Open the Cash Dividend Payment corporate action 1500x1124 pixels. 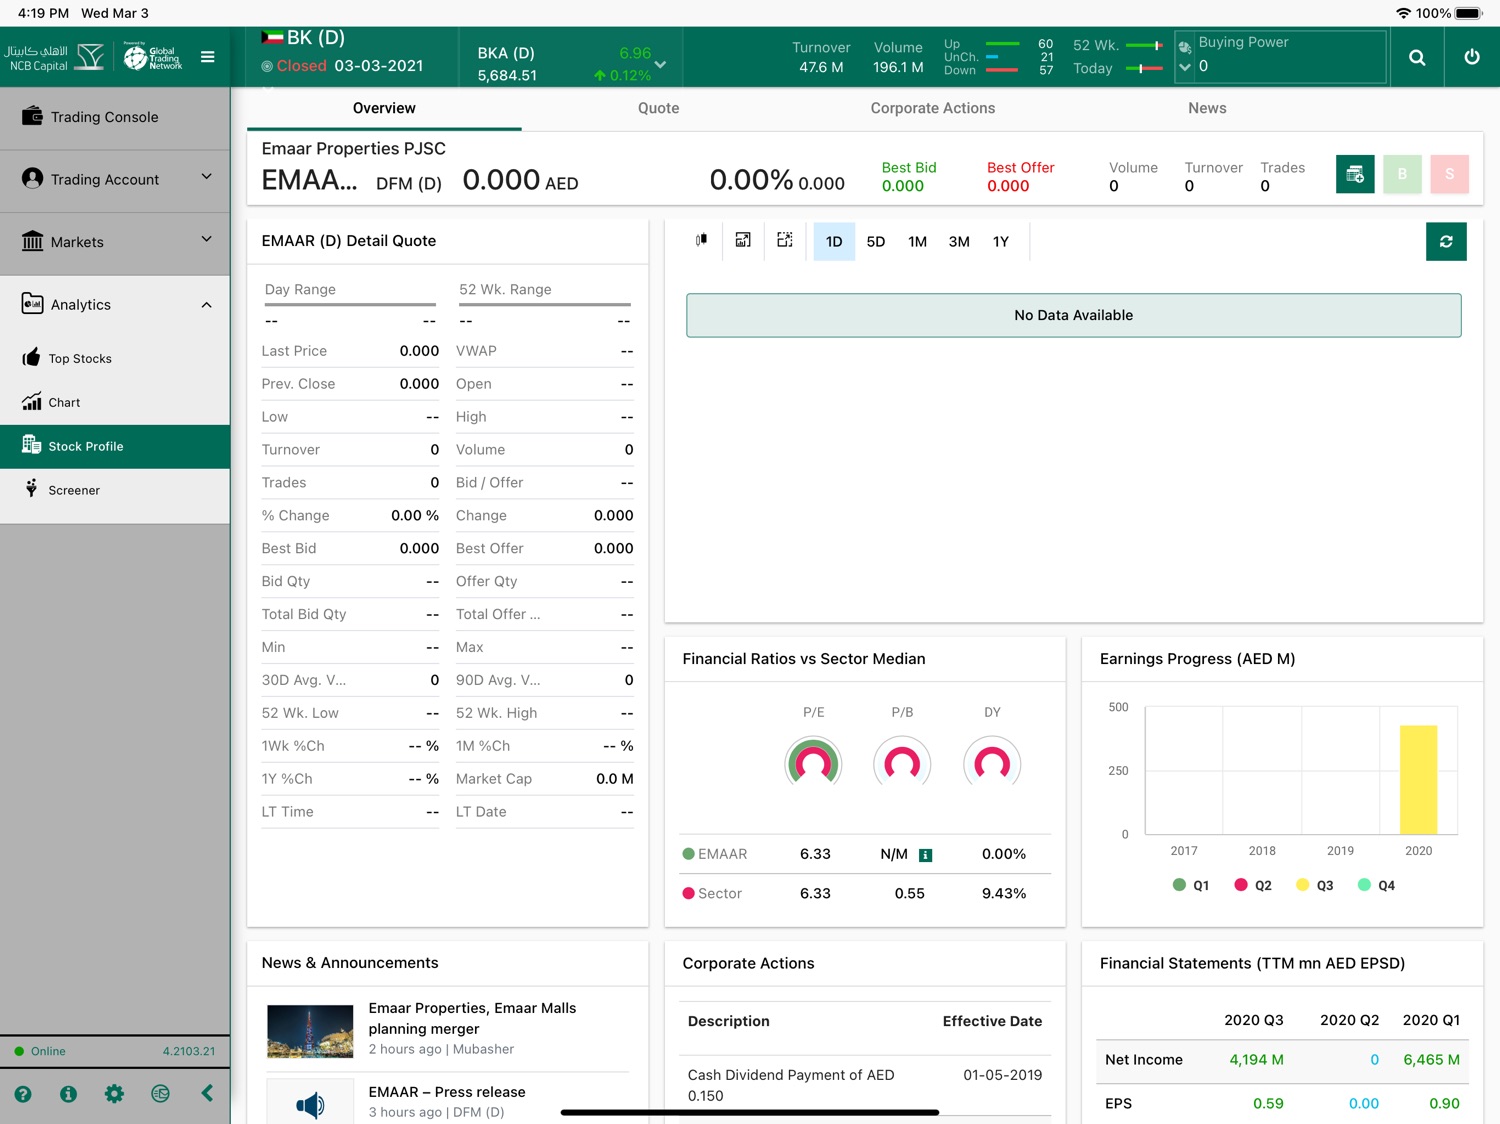pyautogui.click(x=865, y=1085)
